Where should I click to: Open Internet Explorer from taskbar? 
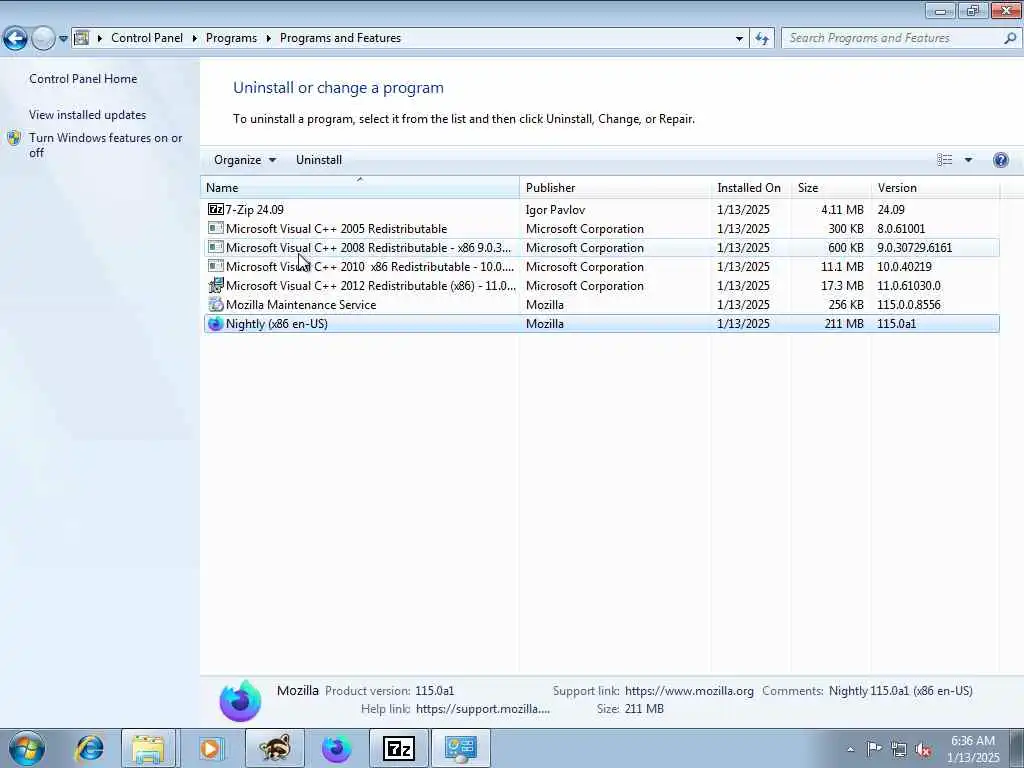pyautogui.click(x=89, y=748)
